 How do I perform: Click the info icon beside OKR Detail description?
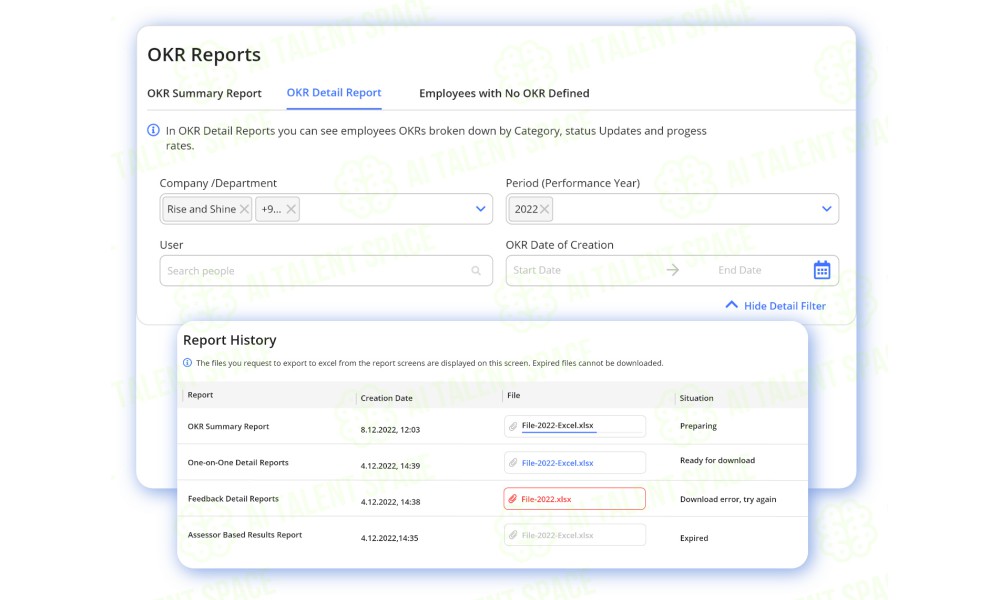pyautogui.click(x=153, y=130)
